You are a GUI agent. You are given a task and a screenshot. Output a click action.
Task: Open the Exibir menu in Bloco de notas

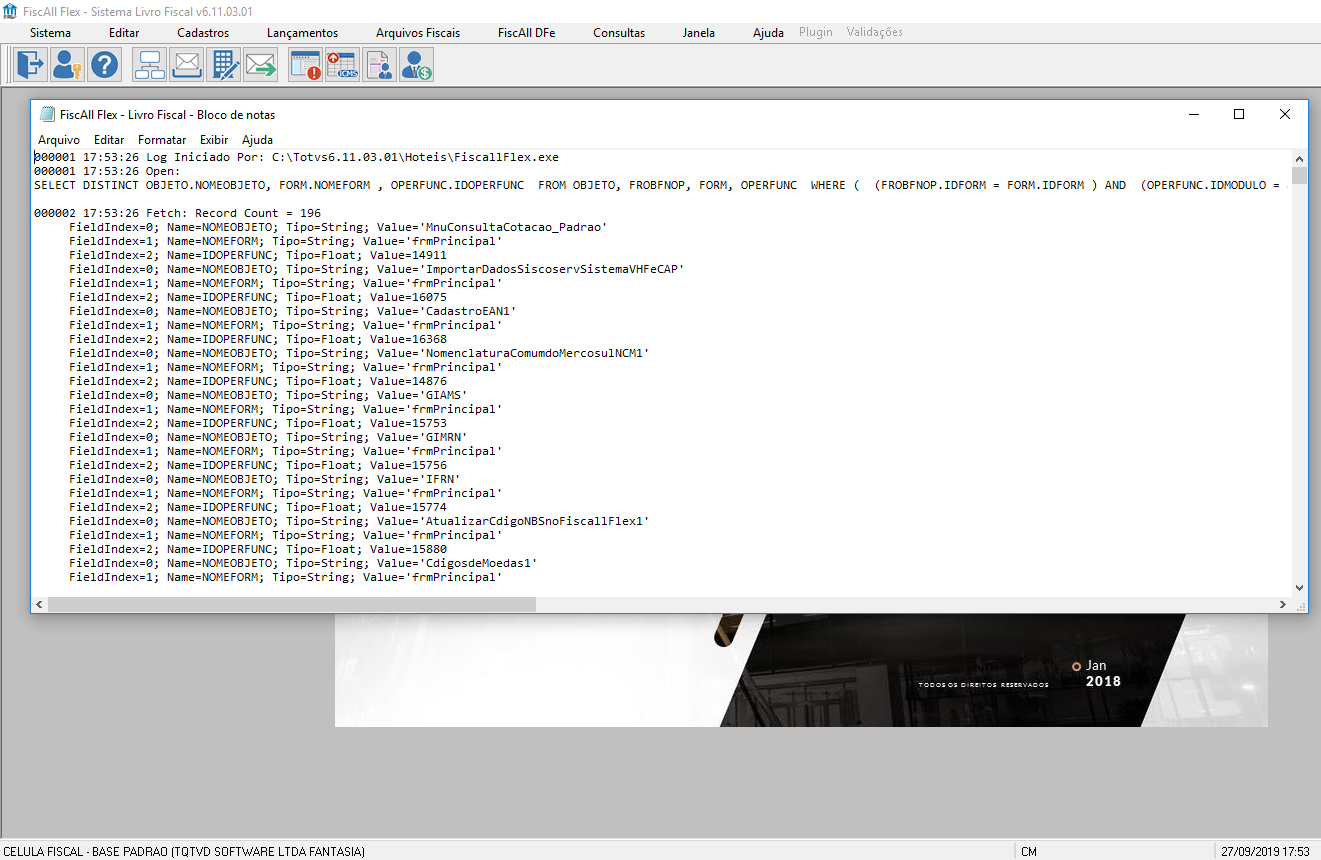tap(214, 140)
